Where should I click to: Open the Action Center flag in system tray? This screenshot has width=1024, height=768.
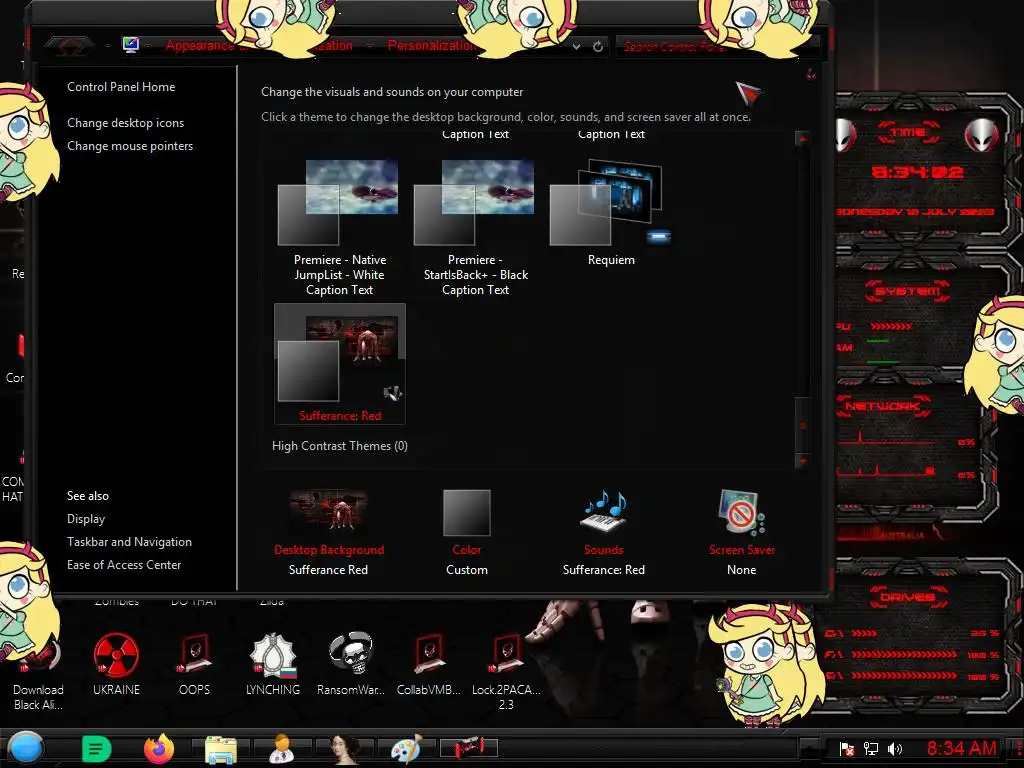pos(847,748)
